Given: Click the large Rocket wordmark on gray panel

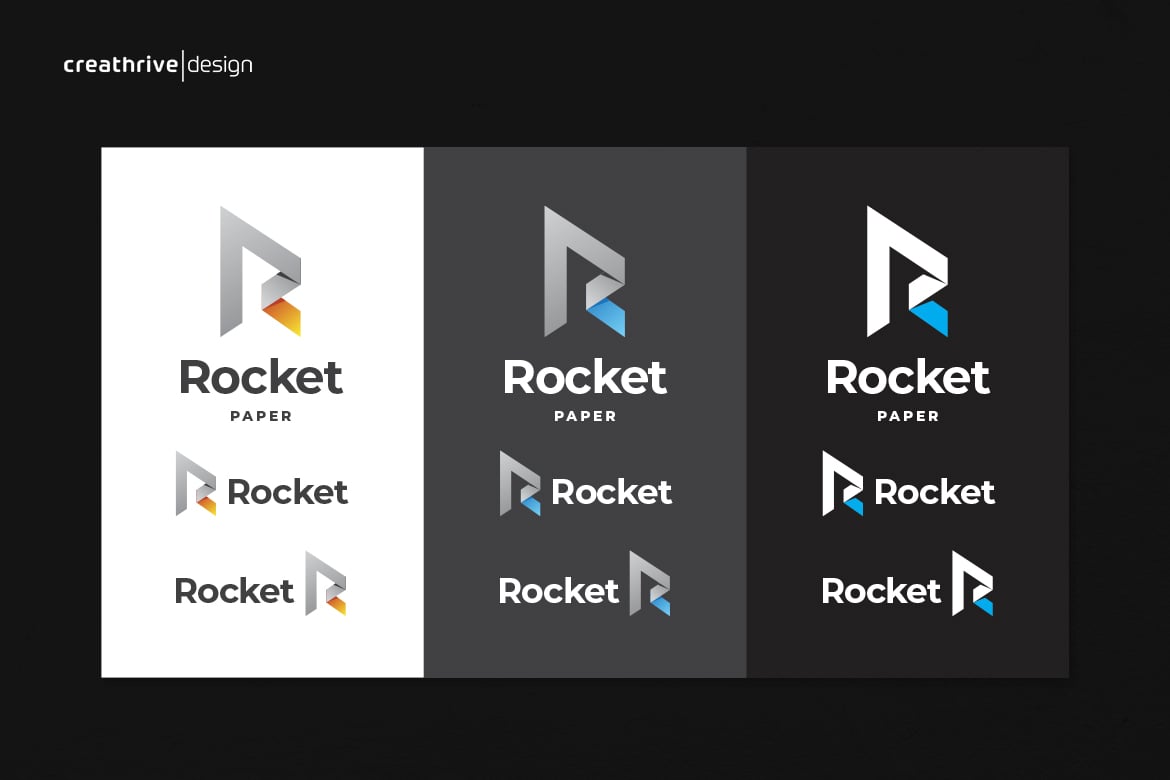Looking at the screenshot, I should click(585, 377).
